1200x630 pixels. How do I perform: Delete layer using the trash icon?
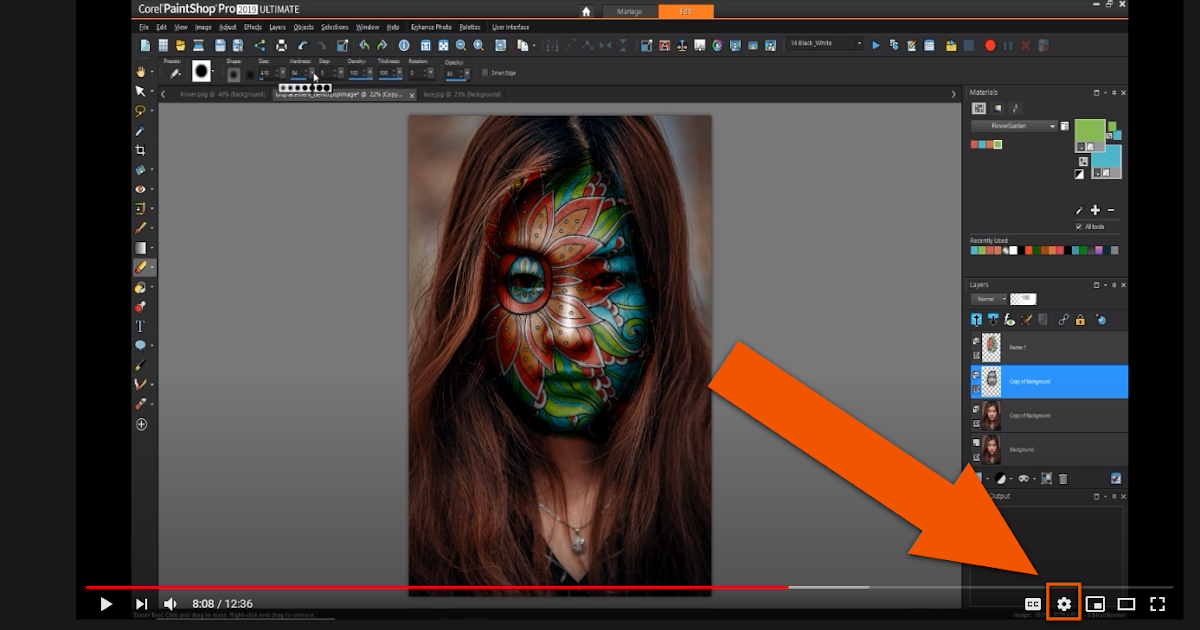pos(1063,480)
